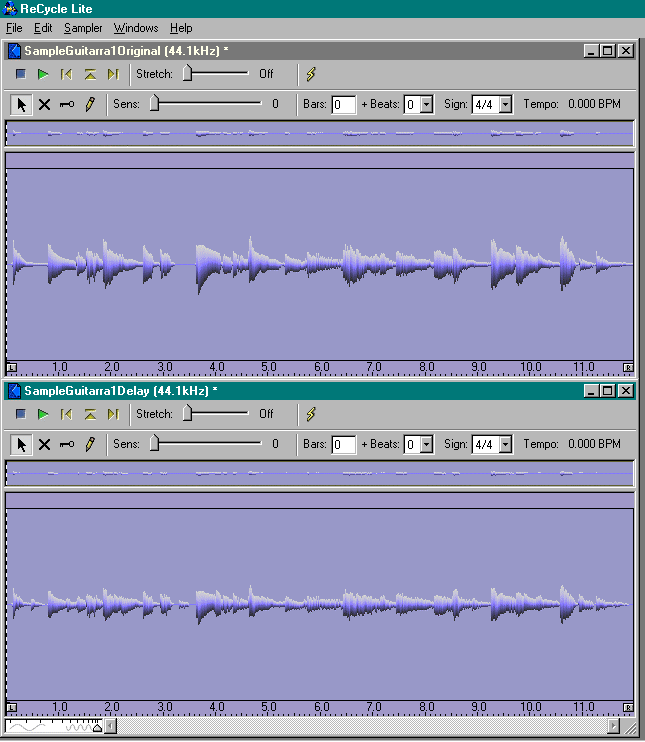Go to right locator in SampleGuitarra1Original window

pos(113,74)
